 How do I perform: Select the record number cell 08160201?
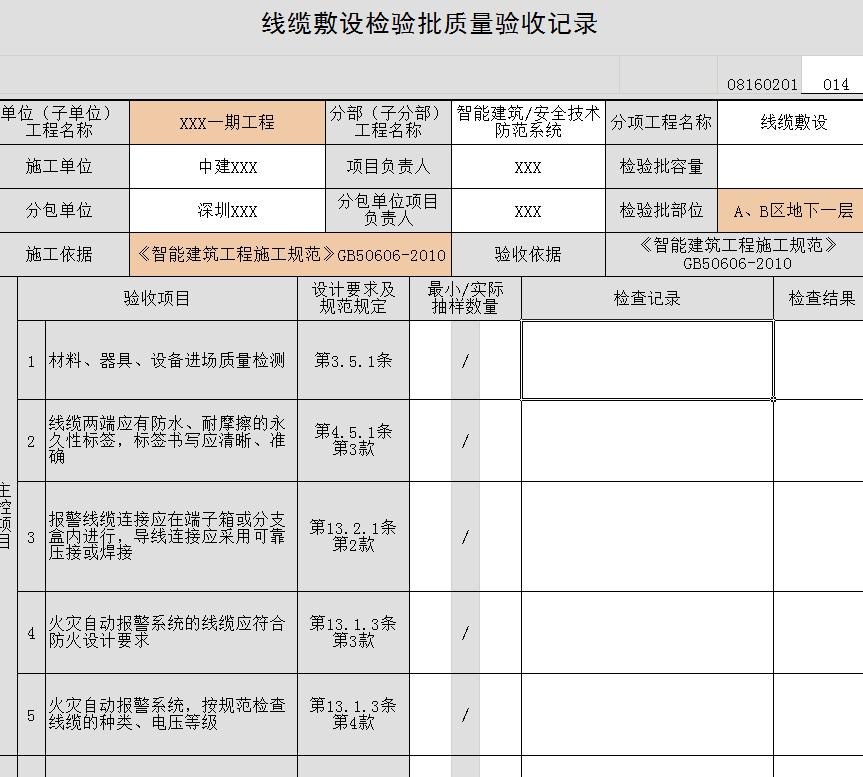click(762, 85)
